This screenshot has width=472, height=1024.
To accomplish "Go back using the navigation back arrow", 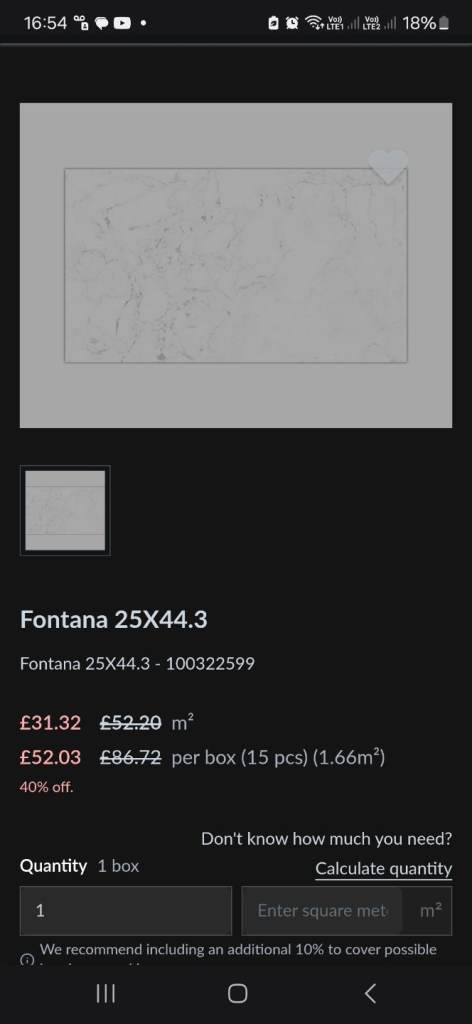I will [x=370, y=993].
